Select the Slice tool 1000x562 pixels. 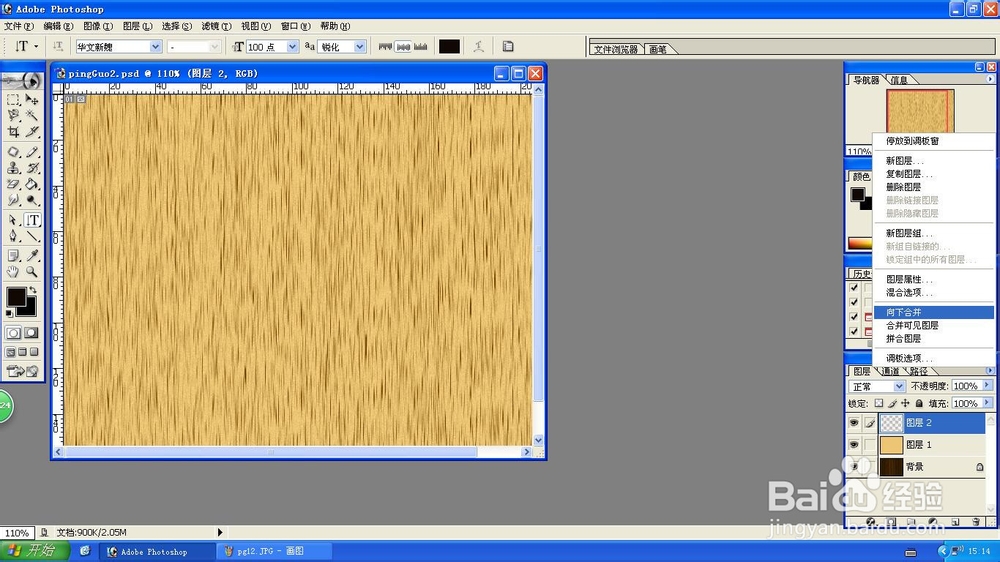pyautogui.click(x=32, y=131)
